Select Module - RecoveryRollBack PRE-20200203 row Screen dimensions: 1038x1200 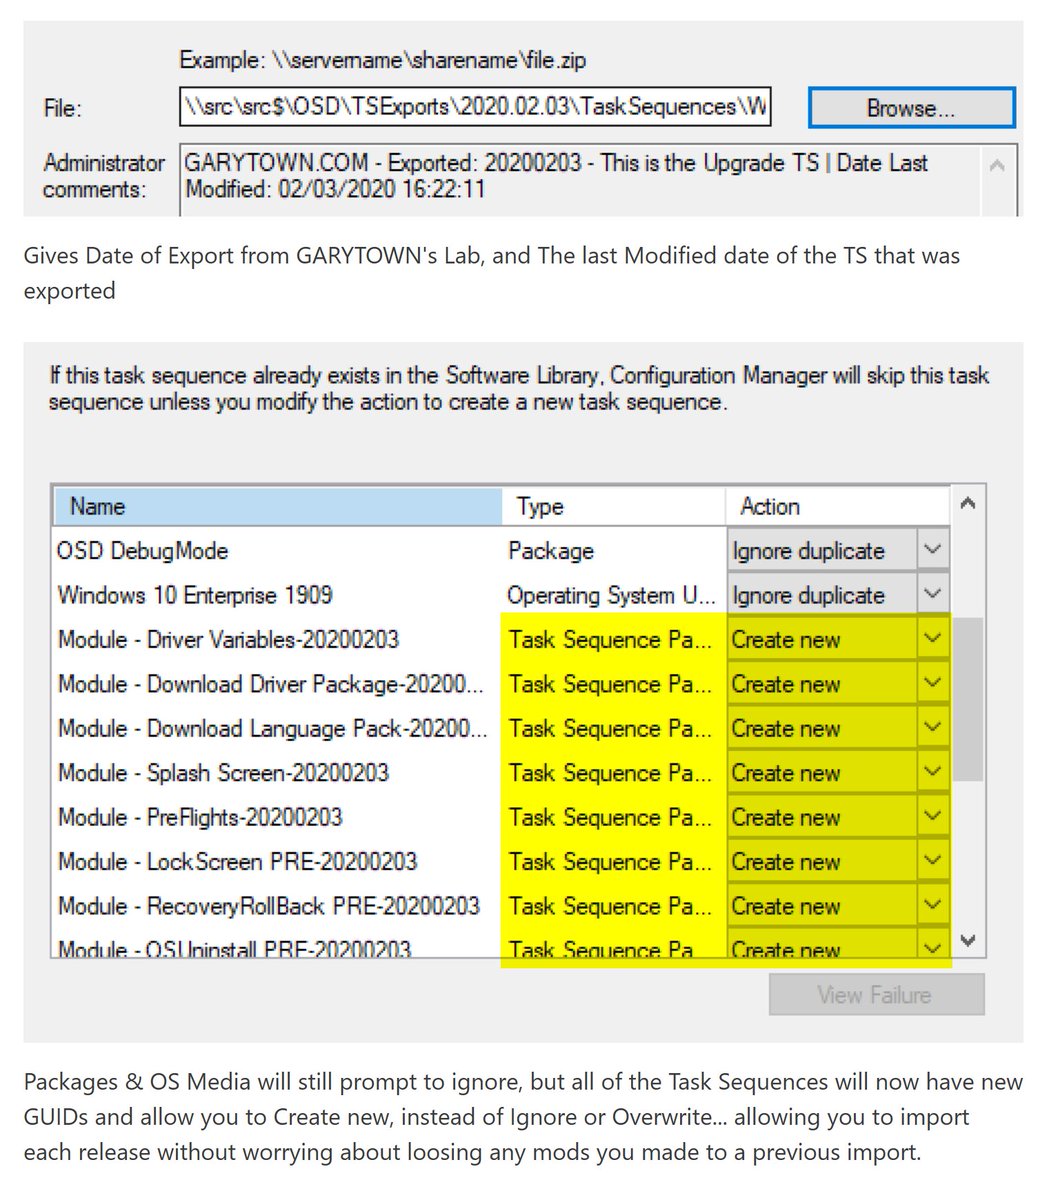[x=500, y=905]
